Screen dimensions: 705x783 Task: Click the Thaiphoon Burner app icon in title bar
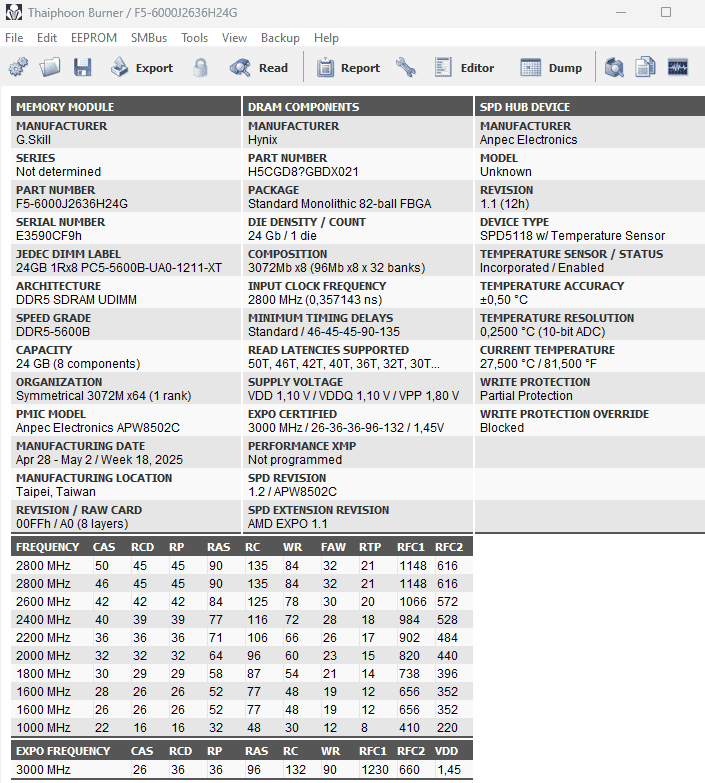13,12
